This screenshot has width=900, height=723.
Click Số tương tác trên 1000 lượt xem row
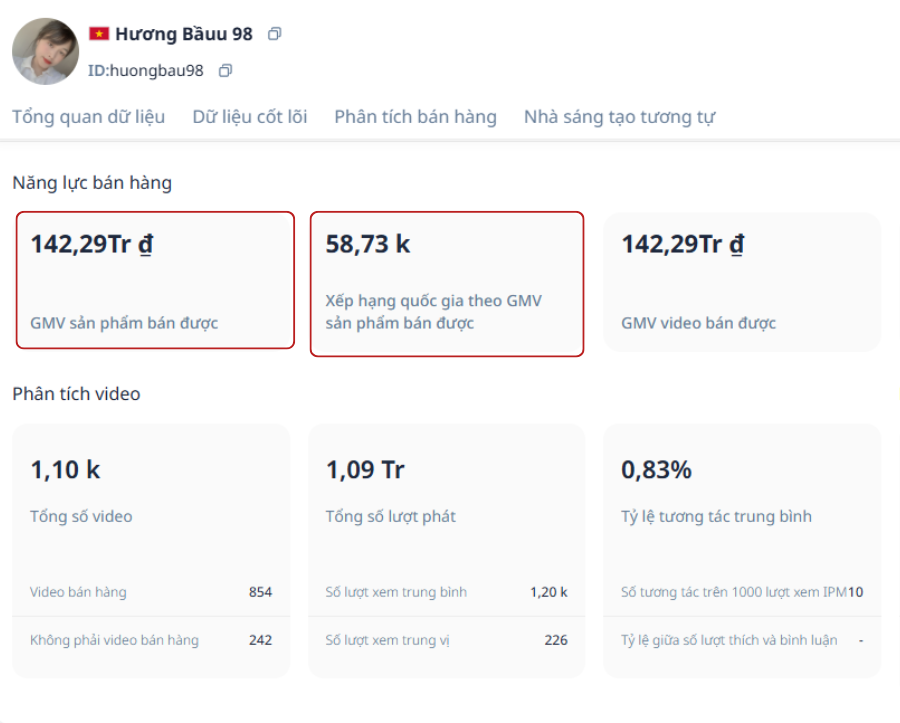(x=740, y=592)
